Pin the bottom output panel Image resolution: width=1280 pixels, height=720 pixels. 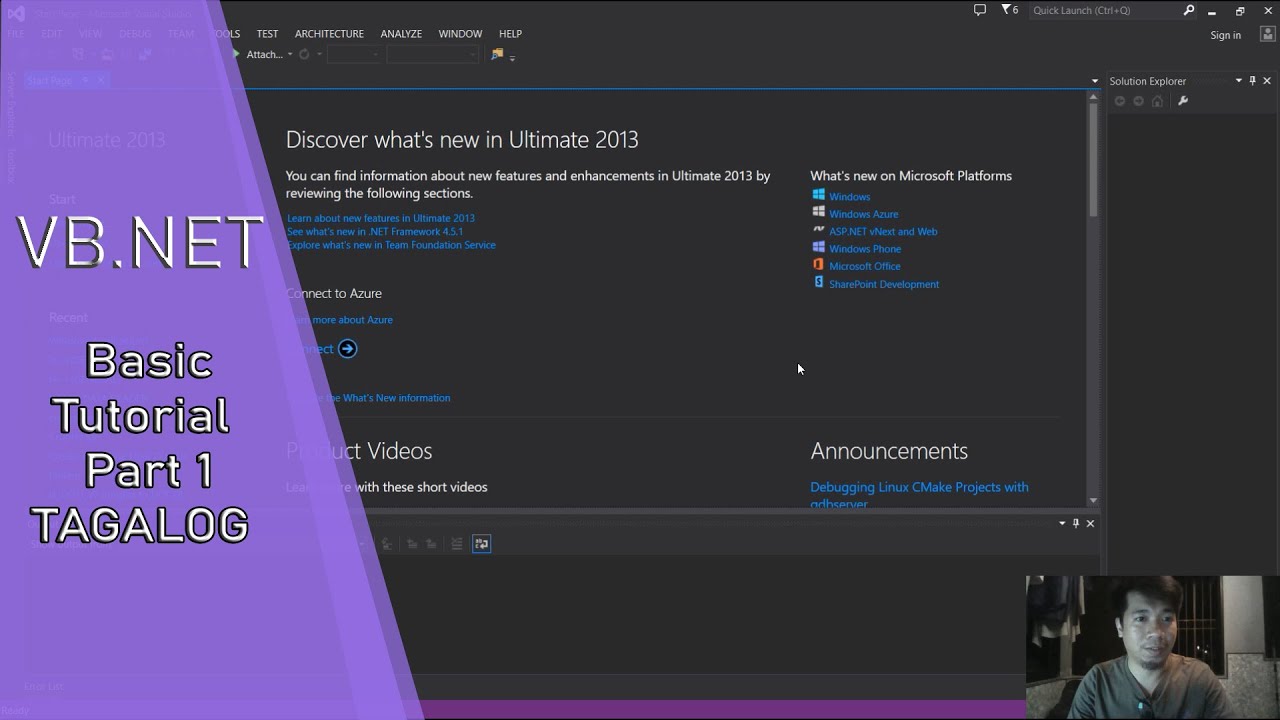[1076, 523]
